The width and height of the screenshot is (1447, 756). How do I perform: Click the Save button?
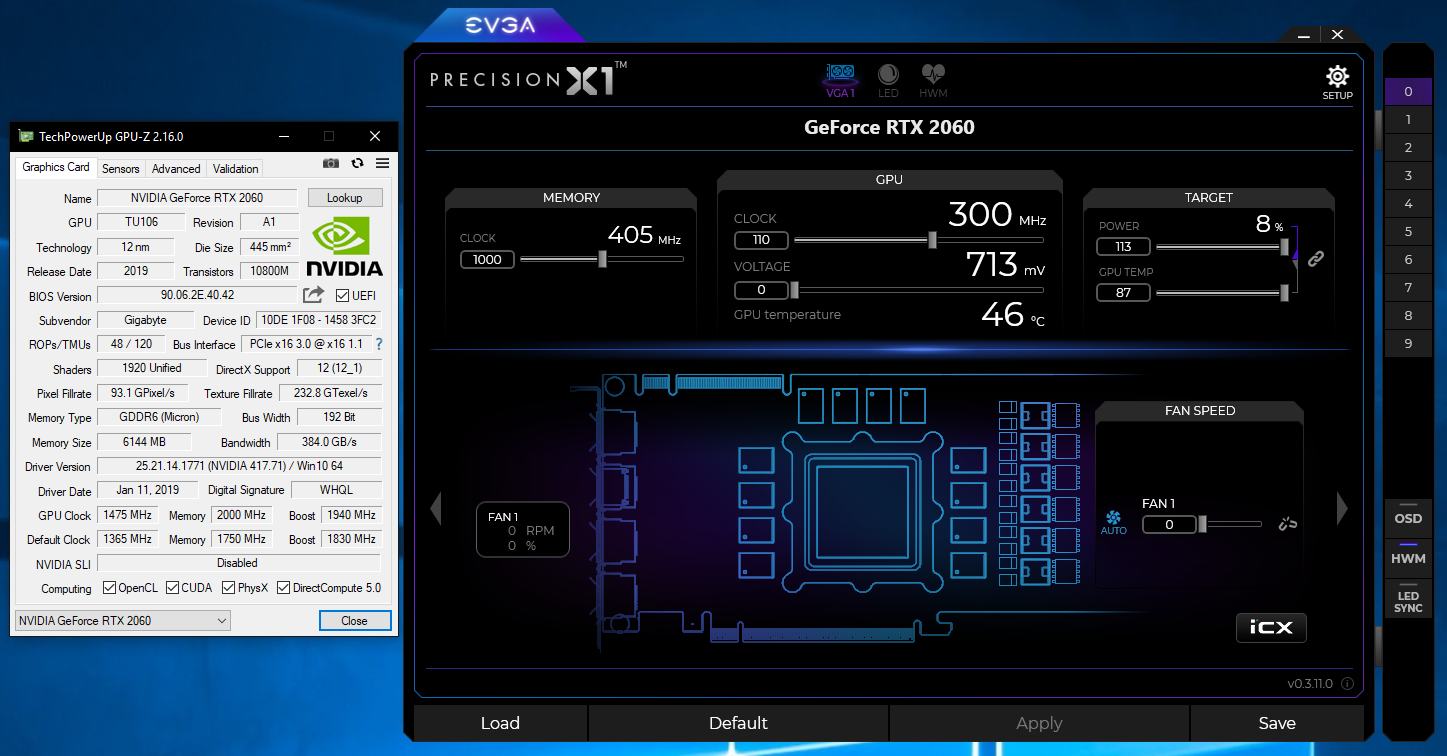coord(1277,723)
